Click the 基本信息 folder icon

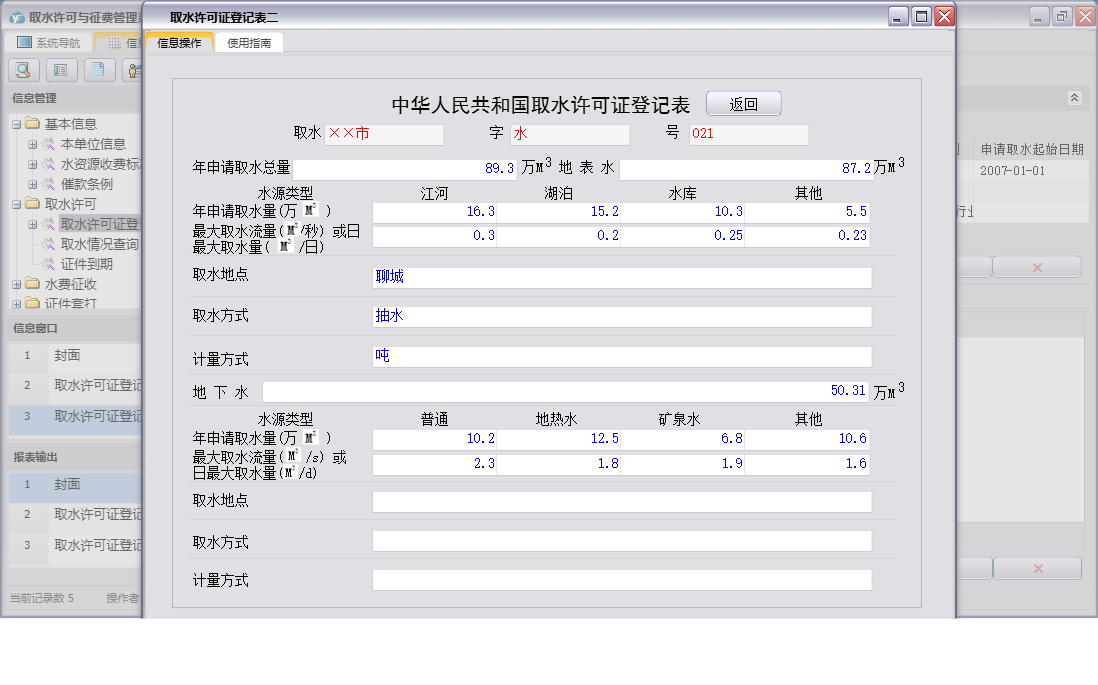click(x=32, y=123)
